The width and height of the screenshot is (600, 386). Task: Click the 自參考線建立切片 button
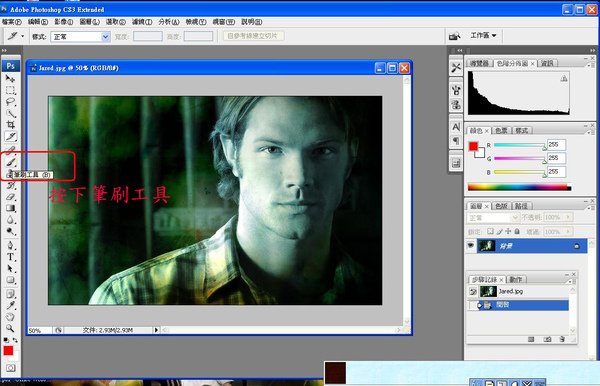tap(253, 36)
